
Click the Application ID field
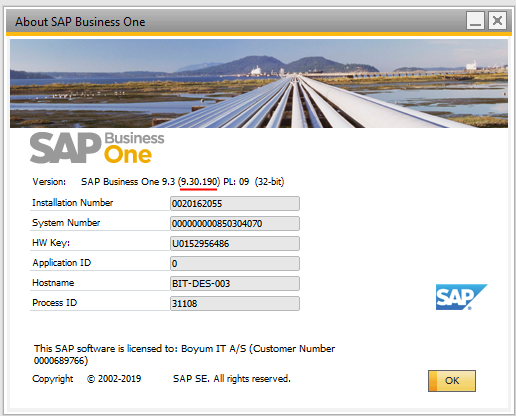tap(235, 263)
